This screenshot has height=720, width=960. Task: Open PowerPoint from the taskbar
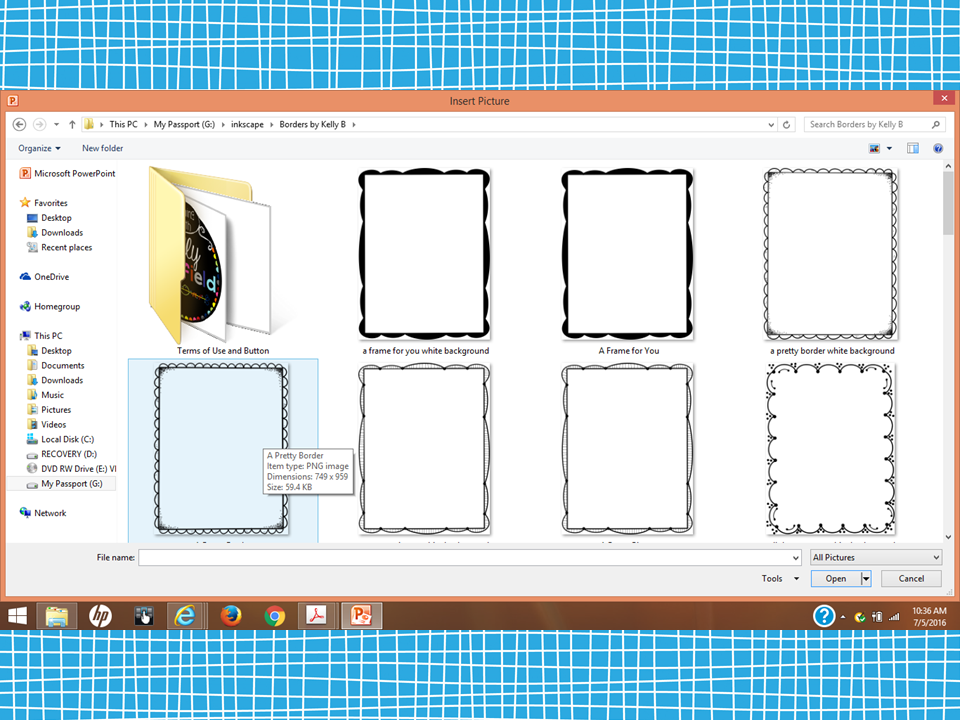(360, 616)
